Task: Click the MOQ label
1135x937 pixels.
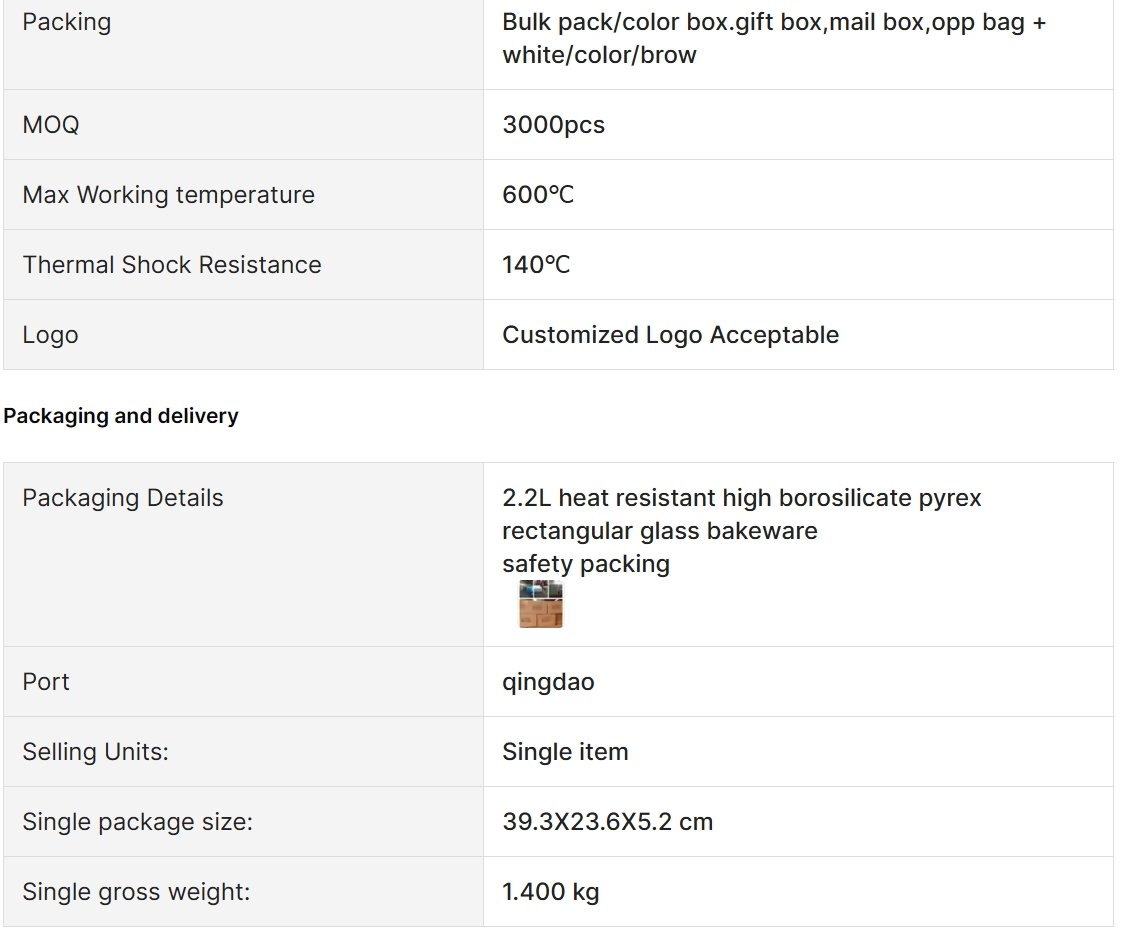Action: [51, 125]
